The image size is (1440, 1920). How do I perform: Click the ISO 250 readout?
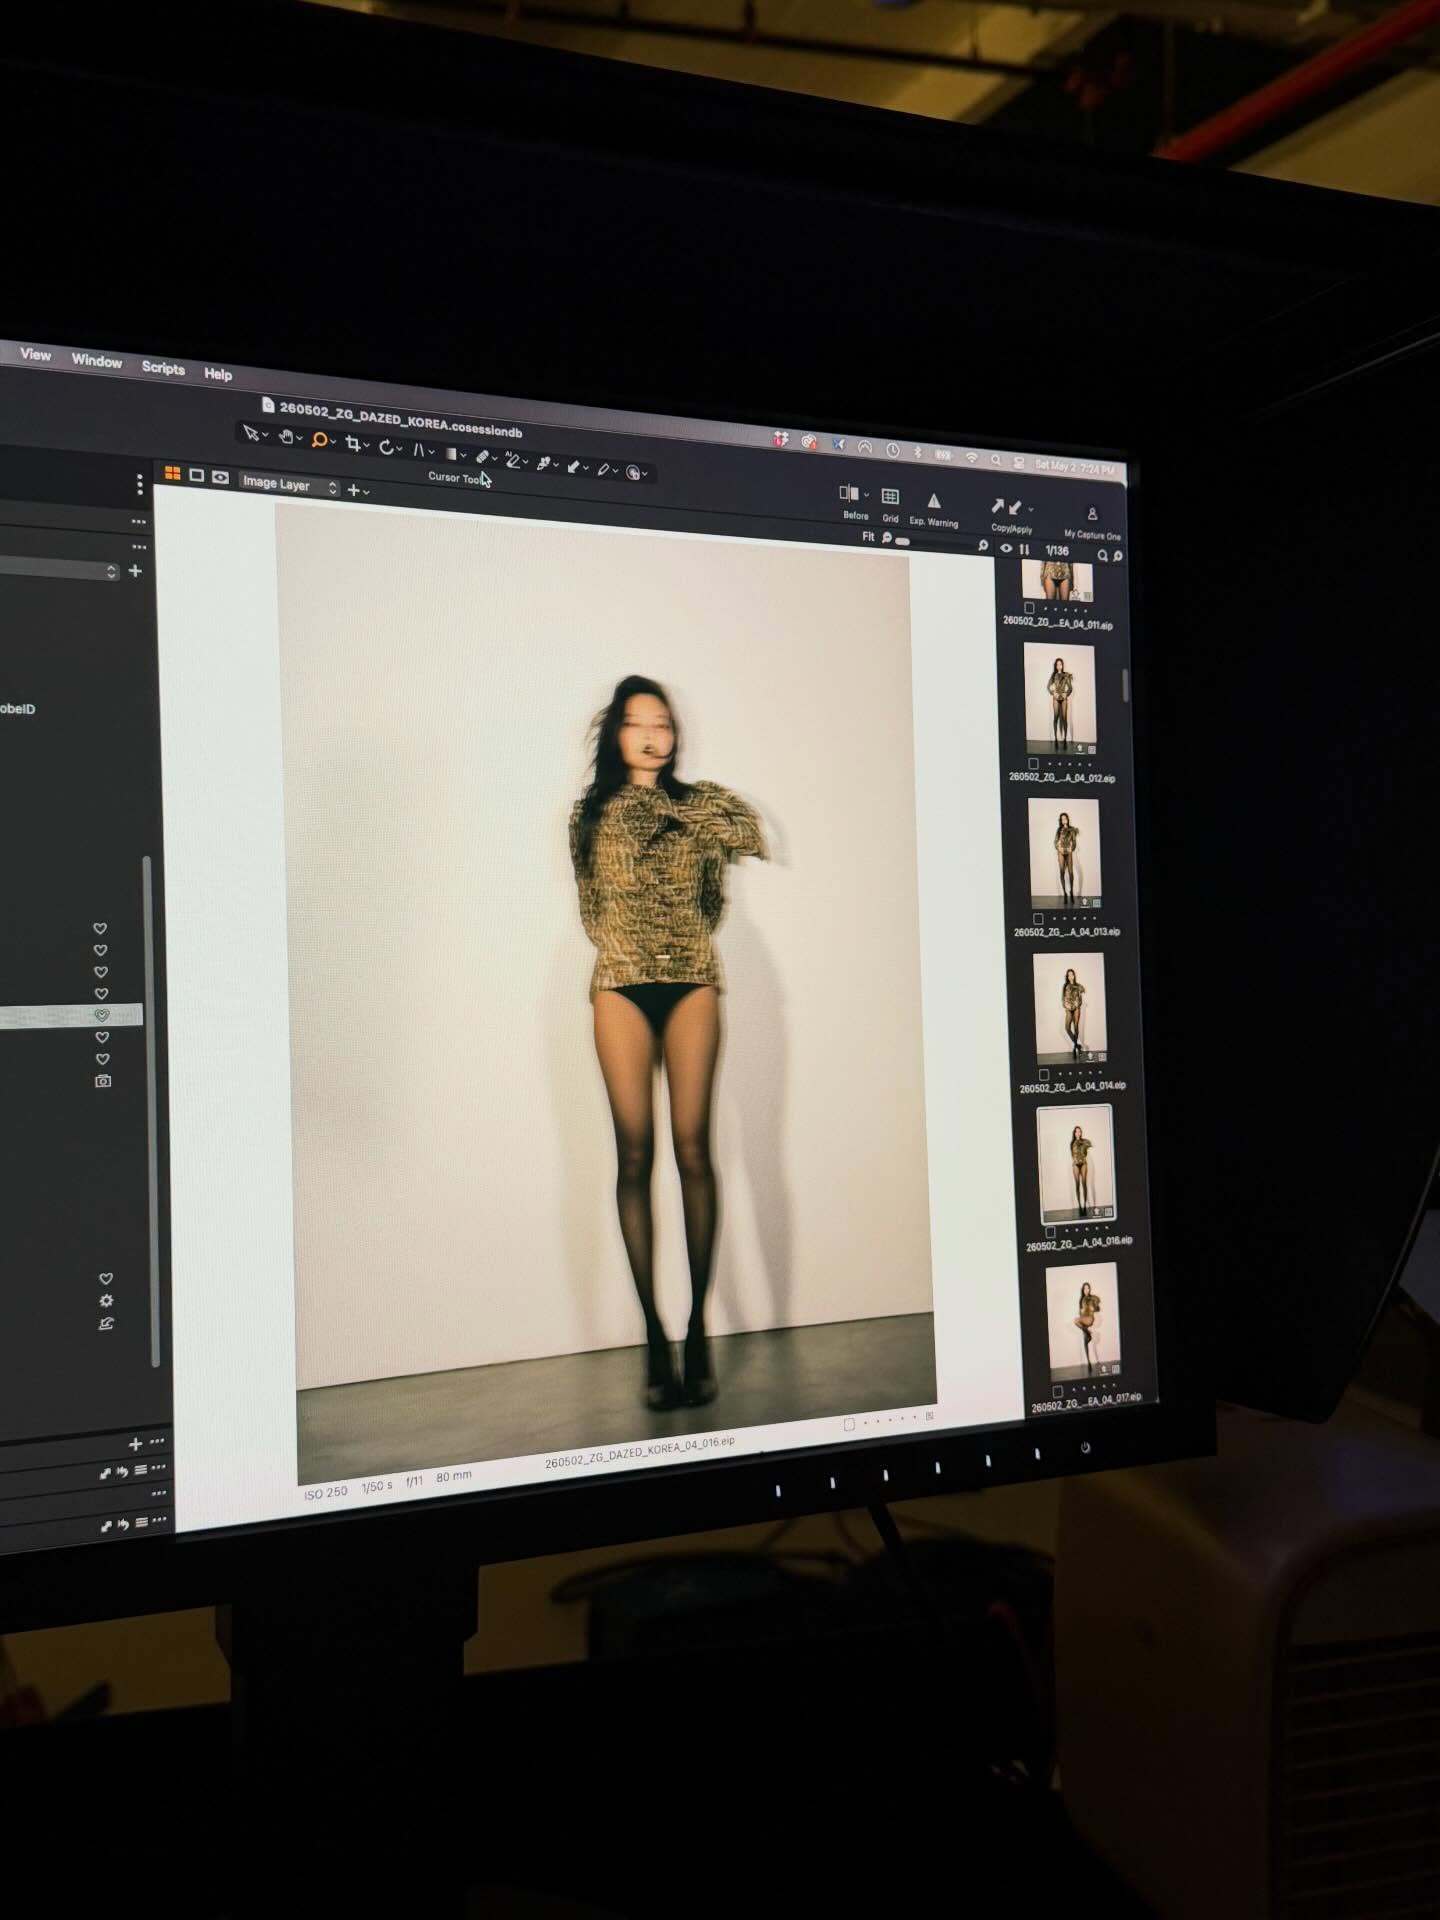[x=325, y=1492]
